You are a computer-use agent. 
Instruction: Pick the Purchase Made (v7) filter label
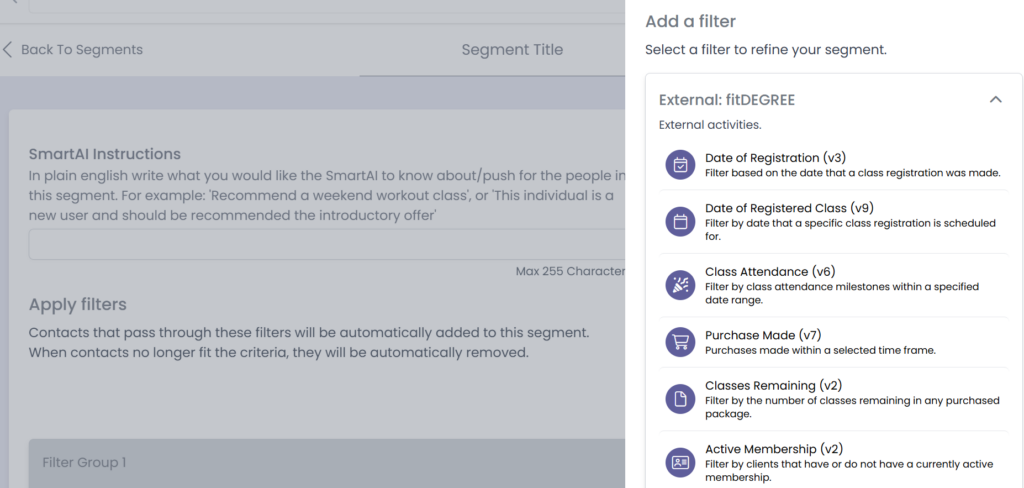coord(763,335)
